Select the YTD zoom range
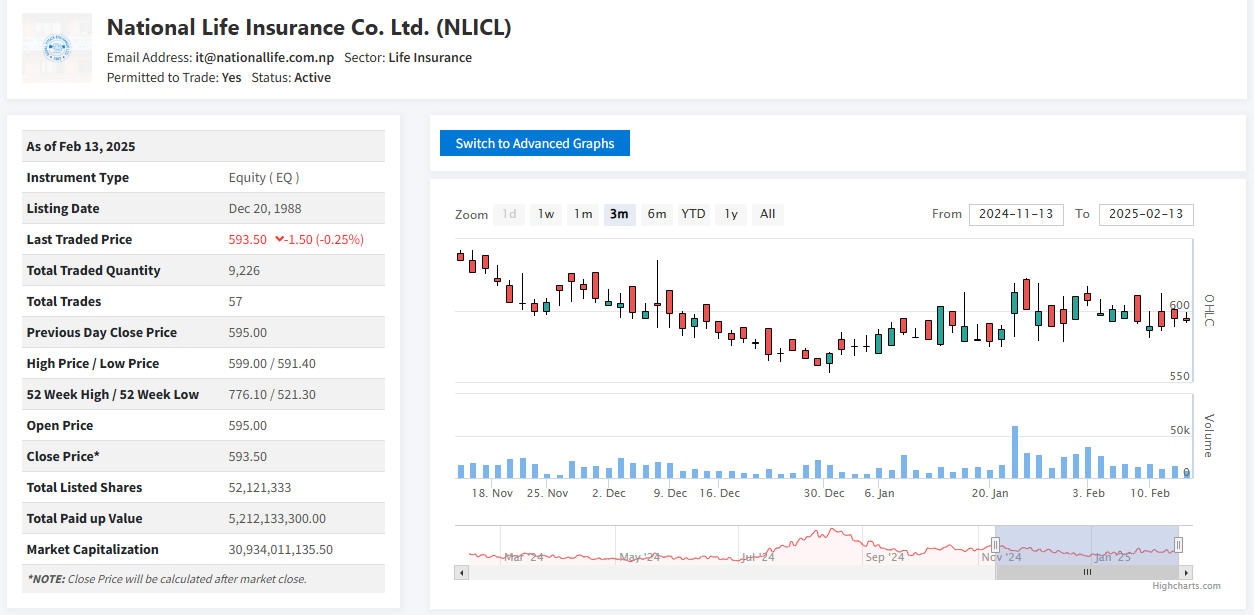The width and height of the screenshot is (1254, 615). (693, 214)
